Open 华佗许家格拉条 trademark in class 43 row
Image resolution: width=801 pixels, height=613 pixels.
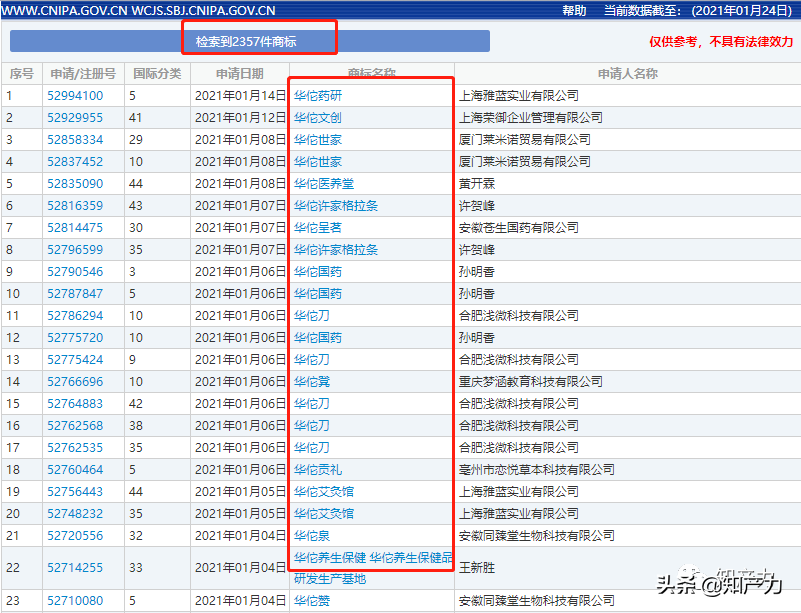pyautogui.click(x=336, y=205)
